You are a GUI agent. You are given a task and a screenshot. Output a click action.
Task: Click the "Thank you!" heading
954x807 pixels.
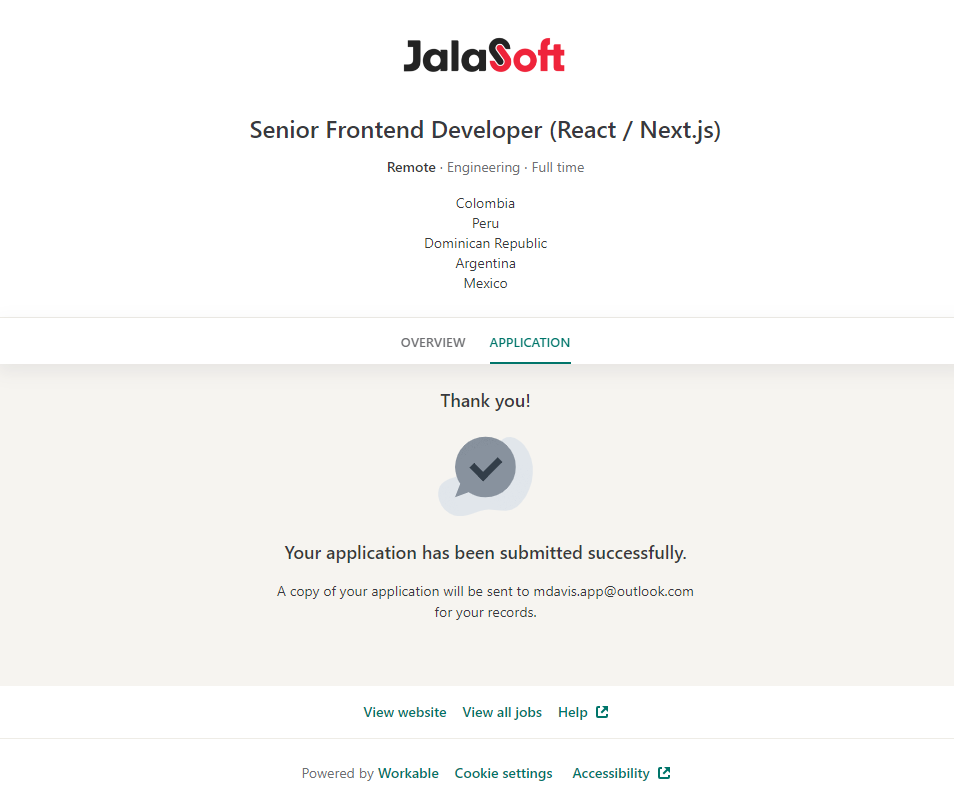(485, 401)
